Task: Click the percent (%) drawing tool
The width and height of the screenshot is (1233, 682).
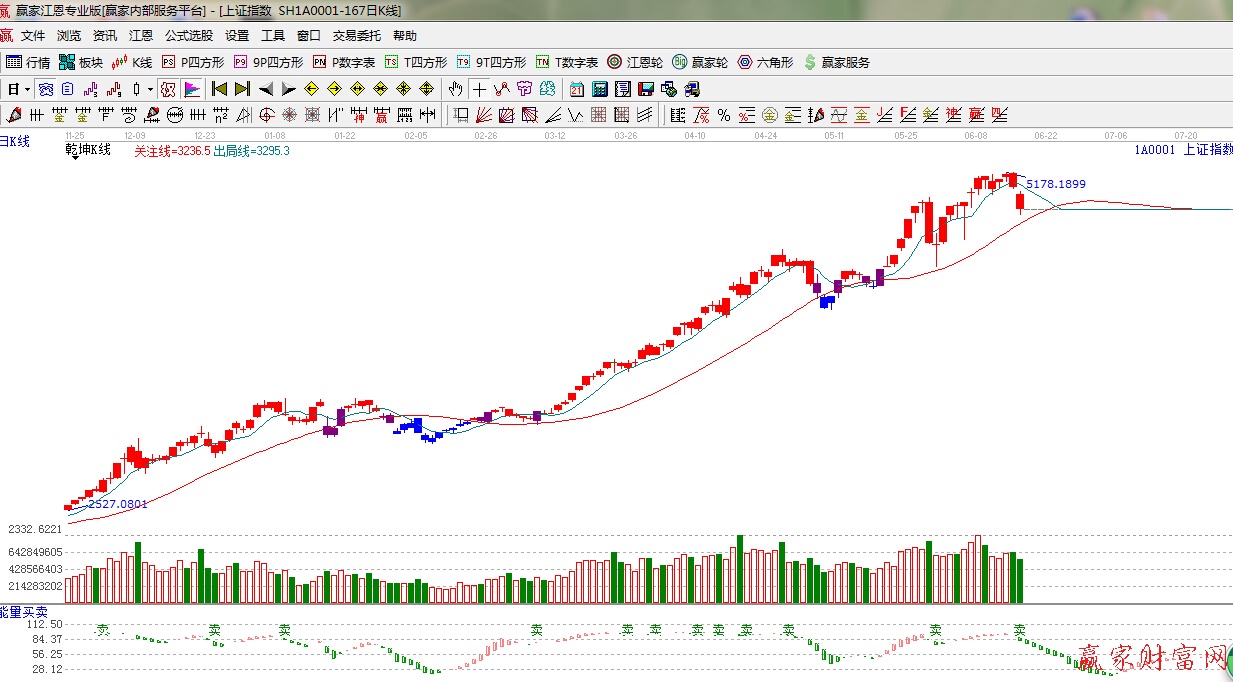Action: click(723, 114)
